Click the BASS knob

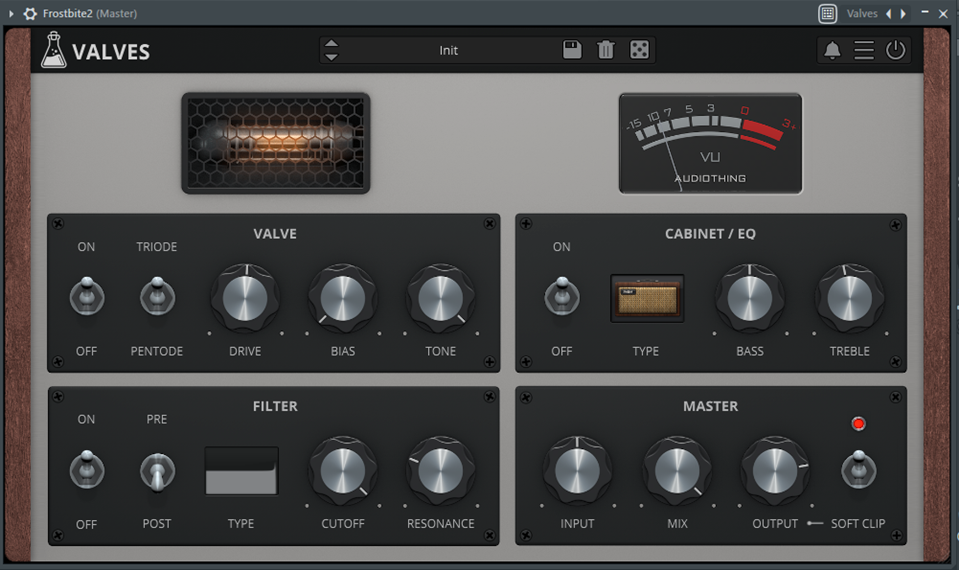point(750,298)
